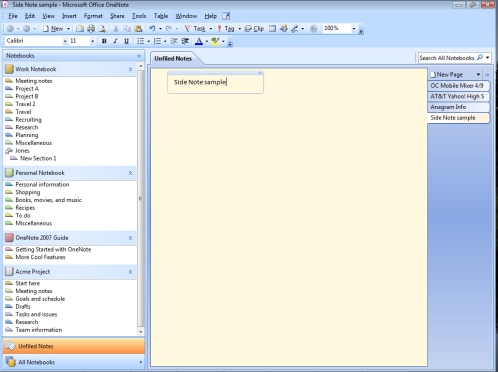Screen dimensions: 498x372
Task: Collapse the OneNote 2007 Guide notebook
Action: (130, 238)
